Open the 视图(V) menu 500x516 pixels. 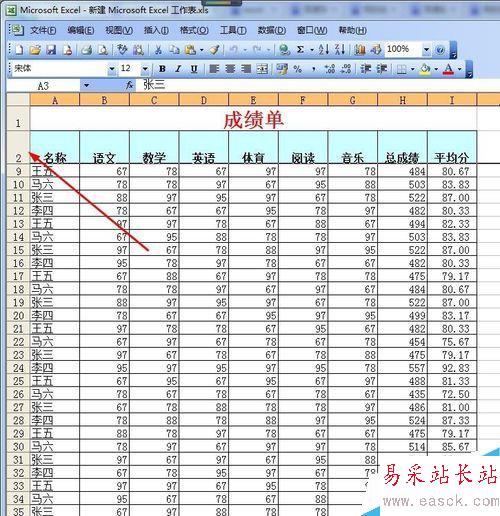119,31
